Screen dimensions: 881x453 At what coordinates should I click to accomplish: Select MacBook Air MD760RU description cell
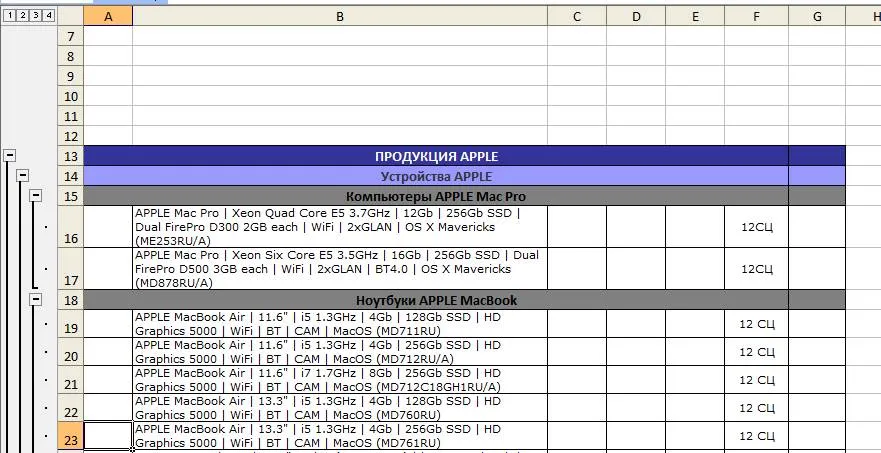point(340,407)
